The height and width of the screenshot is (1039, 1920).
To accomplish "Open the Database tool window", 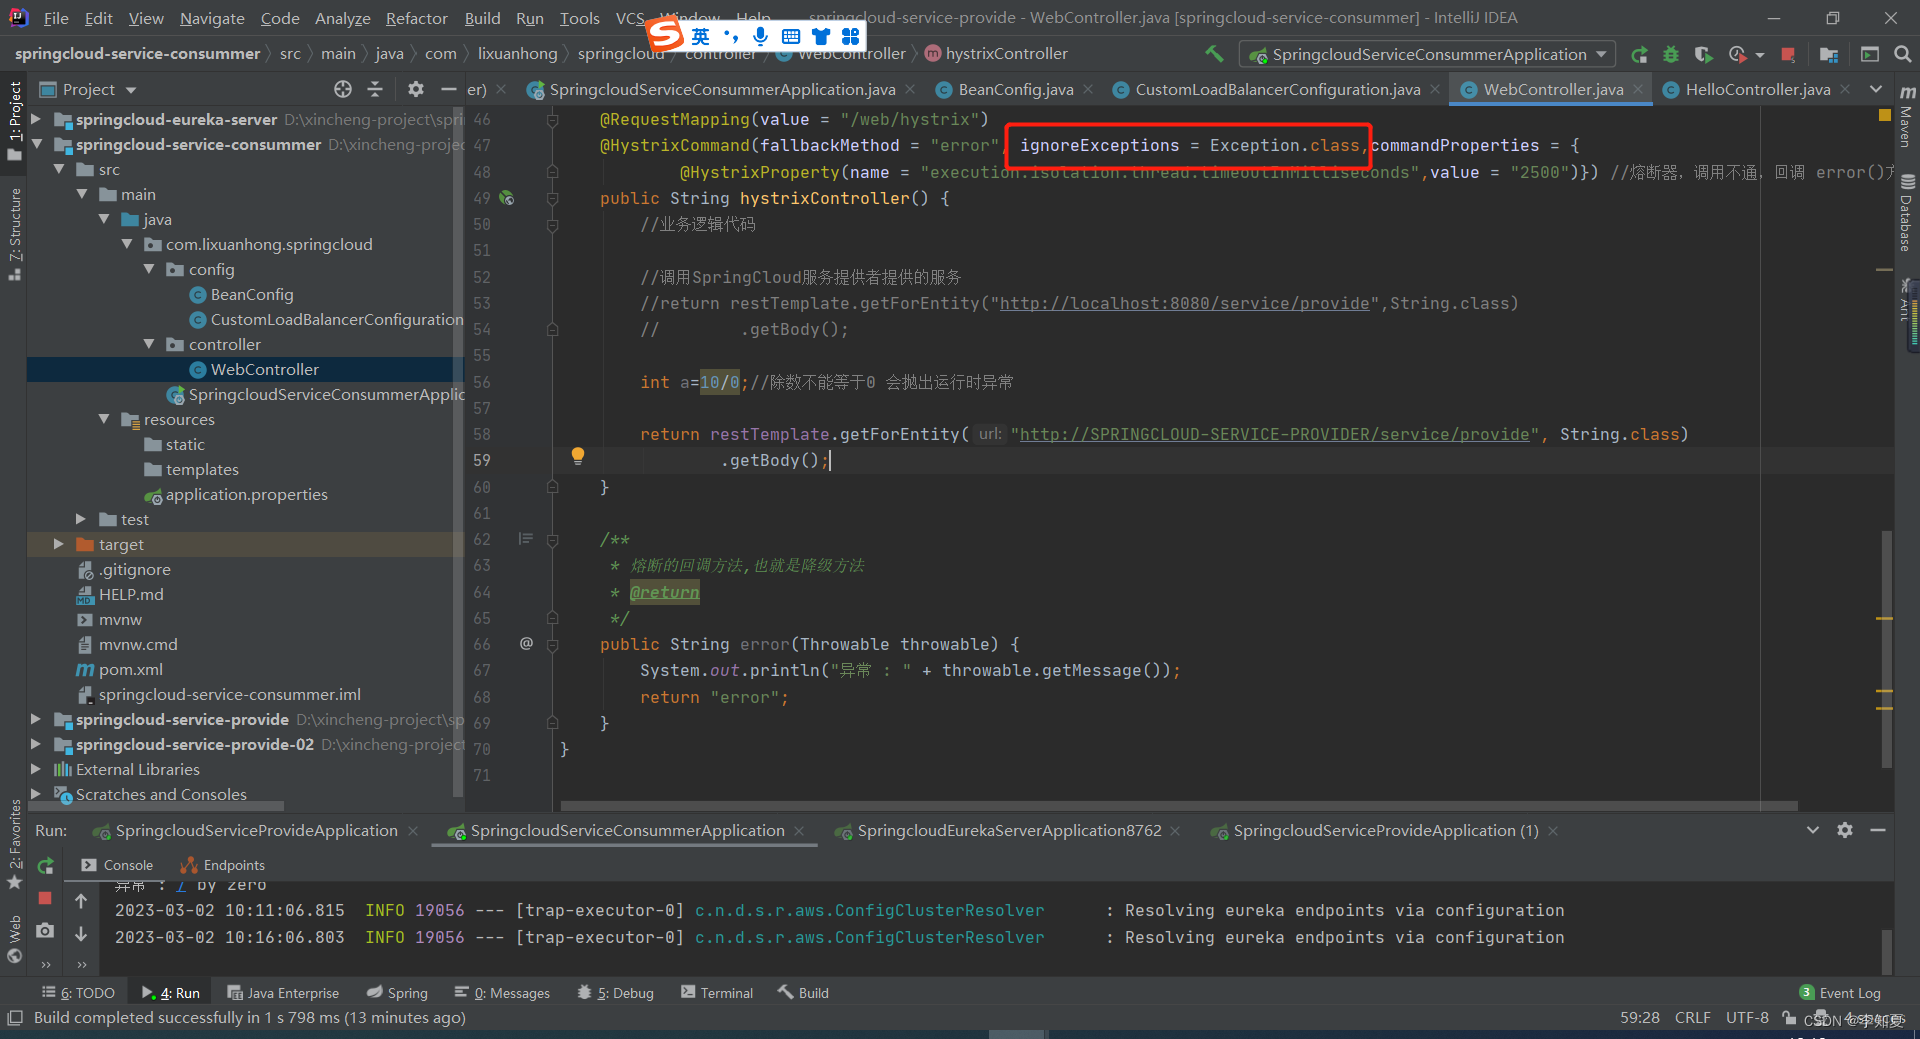I will [1907, 214].
